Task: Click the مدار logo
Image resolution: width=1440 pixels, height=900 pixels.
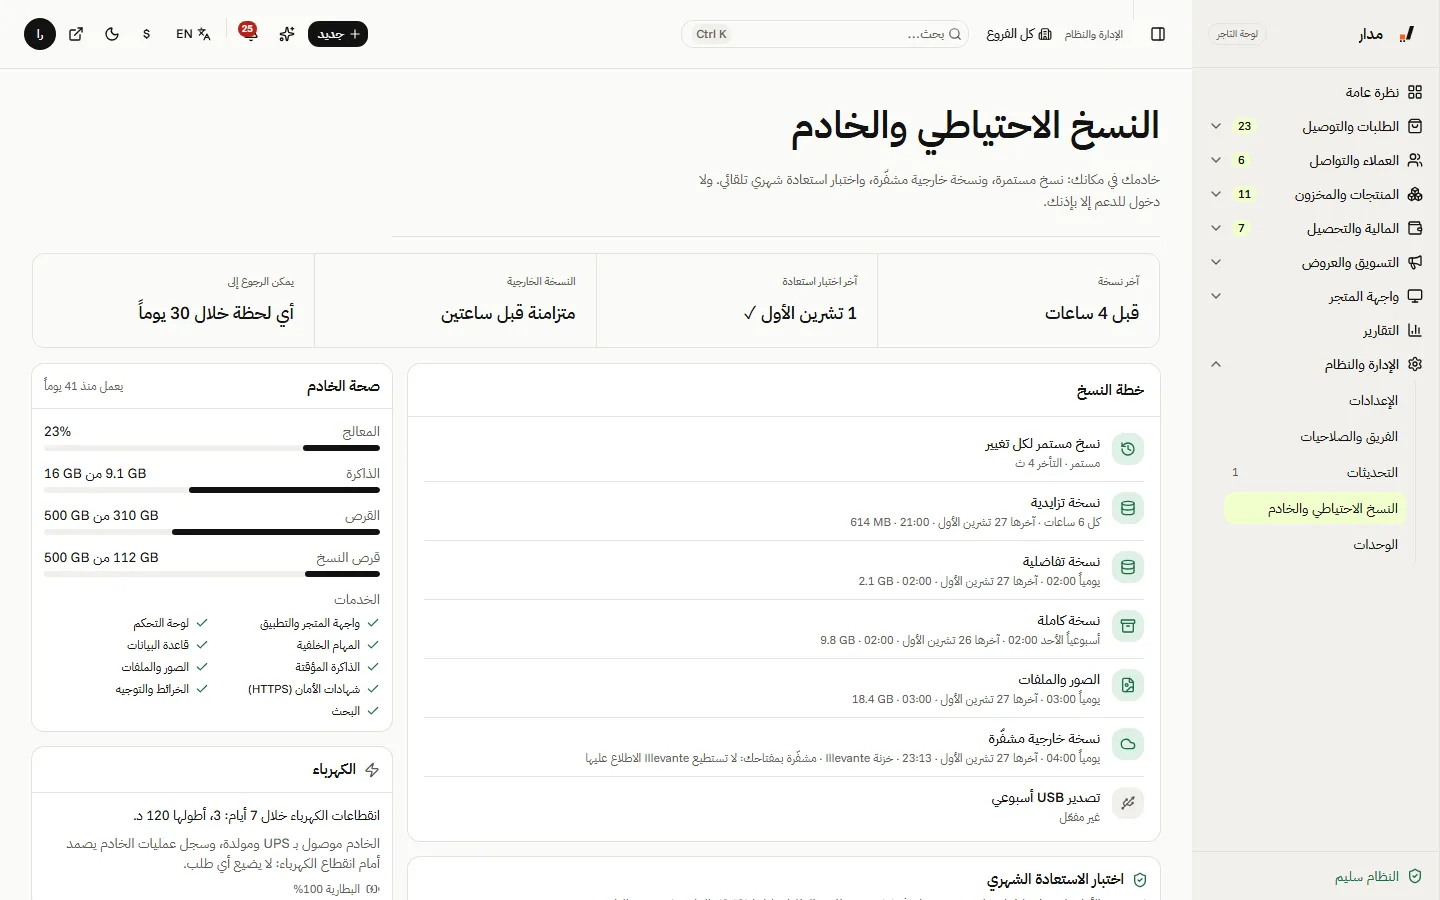Action: pyautogui.click(x=1387, y=34)
